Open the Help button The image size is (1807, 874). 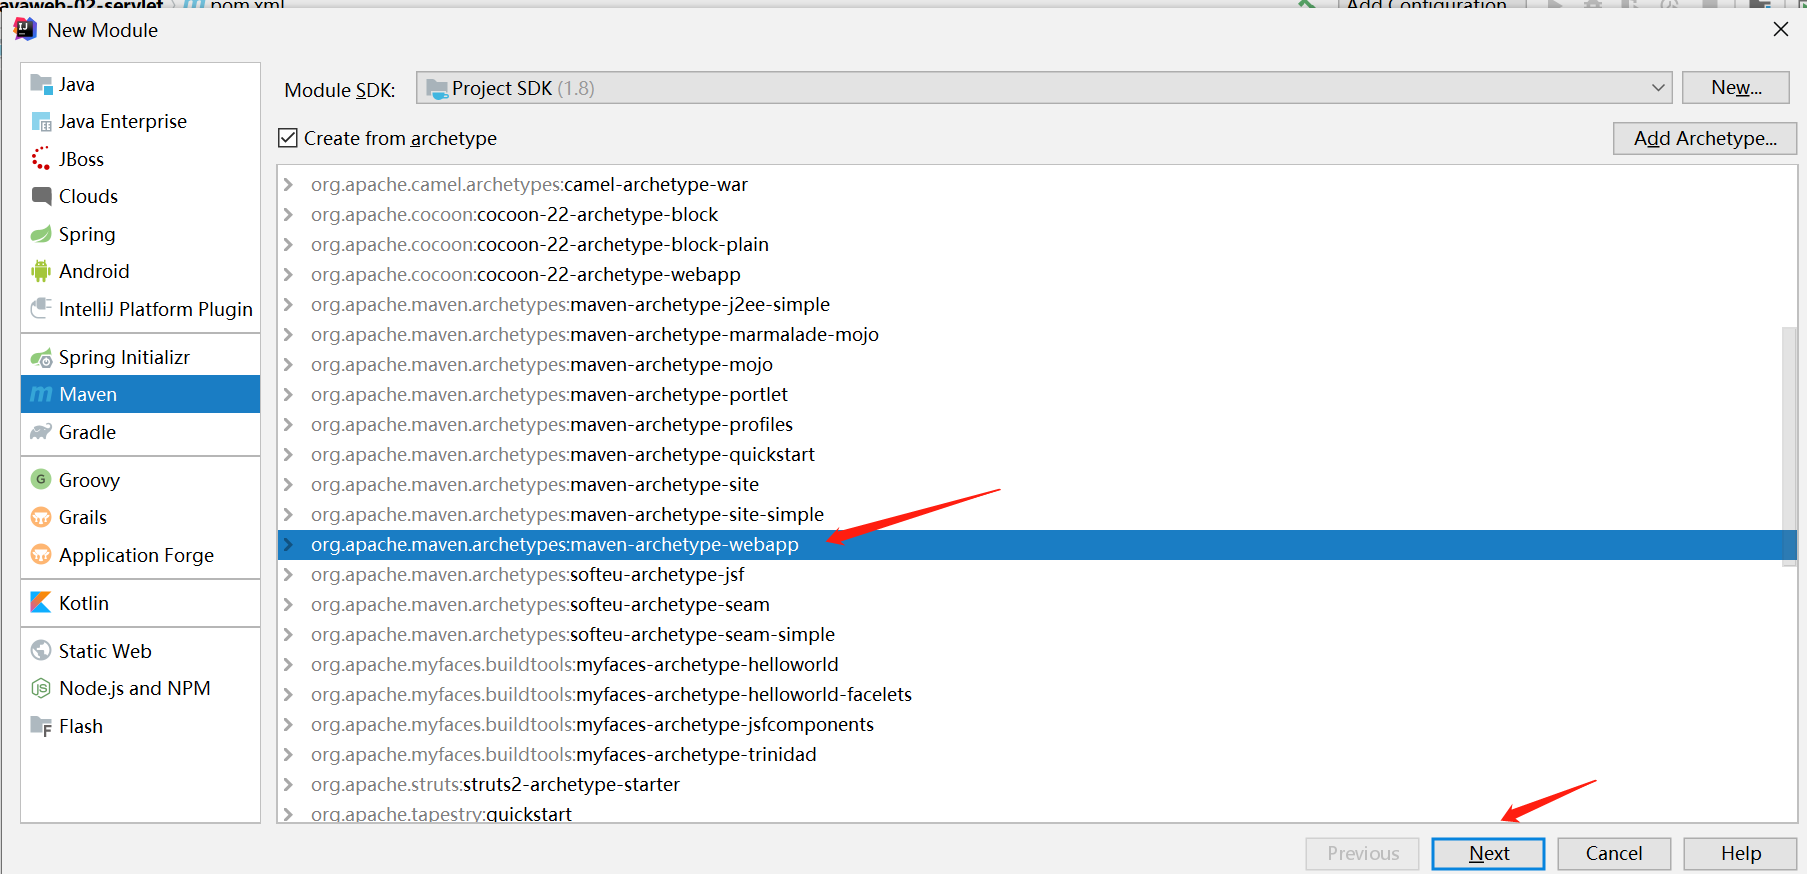(x=1740, y=853)
